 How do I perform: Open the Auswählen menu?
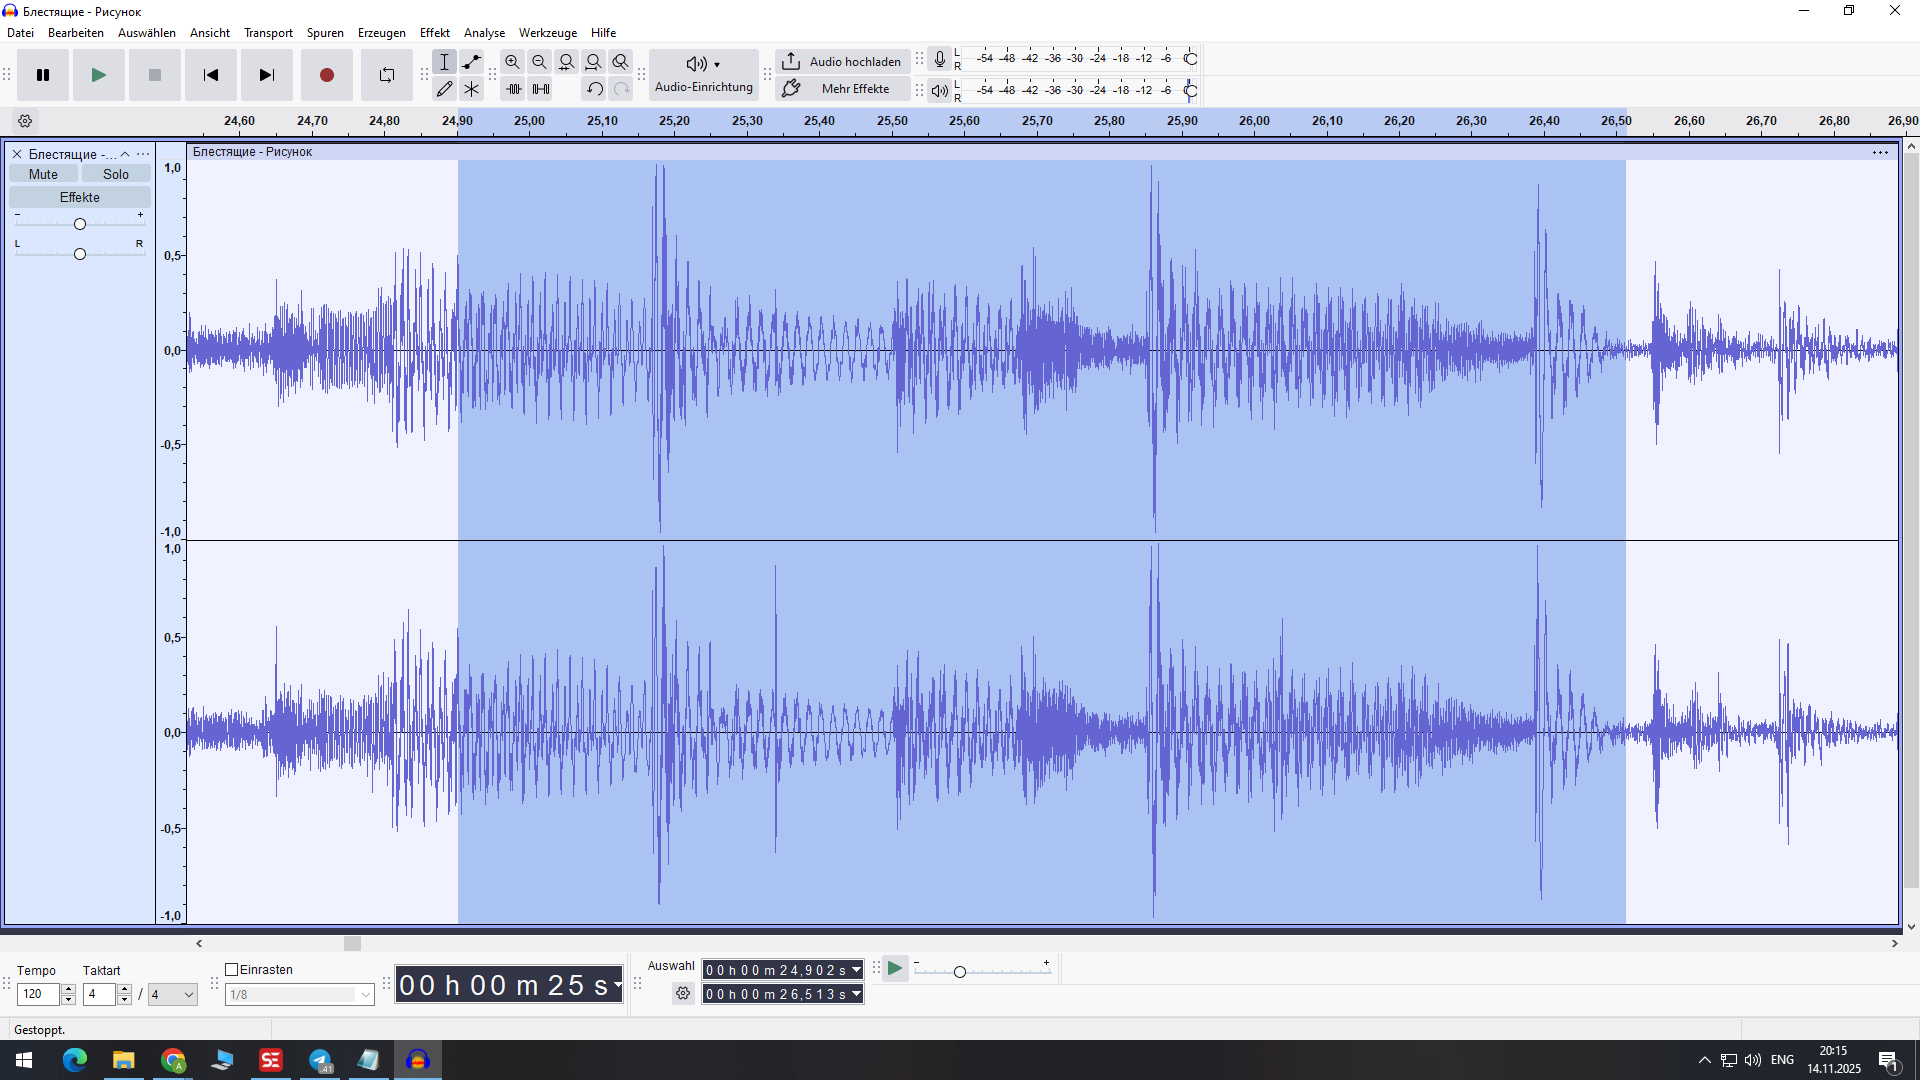[147, 33]
